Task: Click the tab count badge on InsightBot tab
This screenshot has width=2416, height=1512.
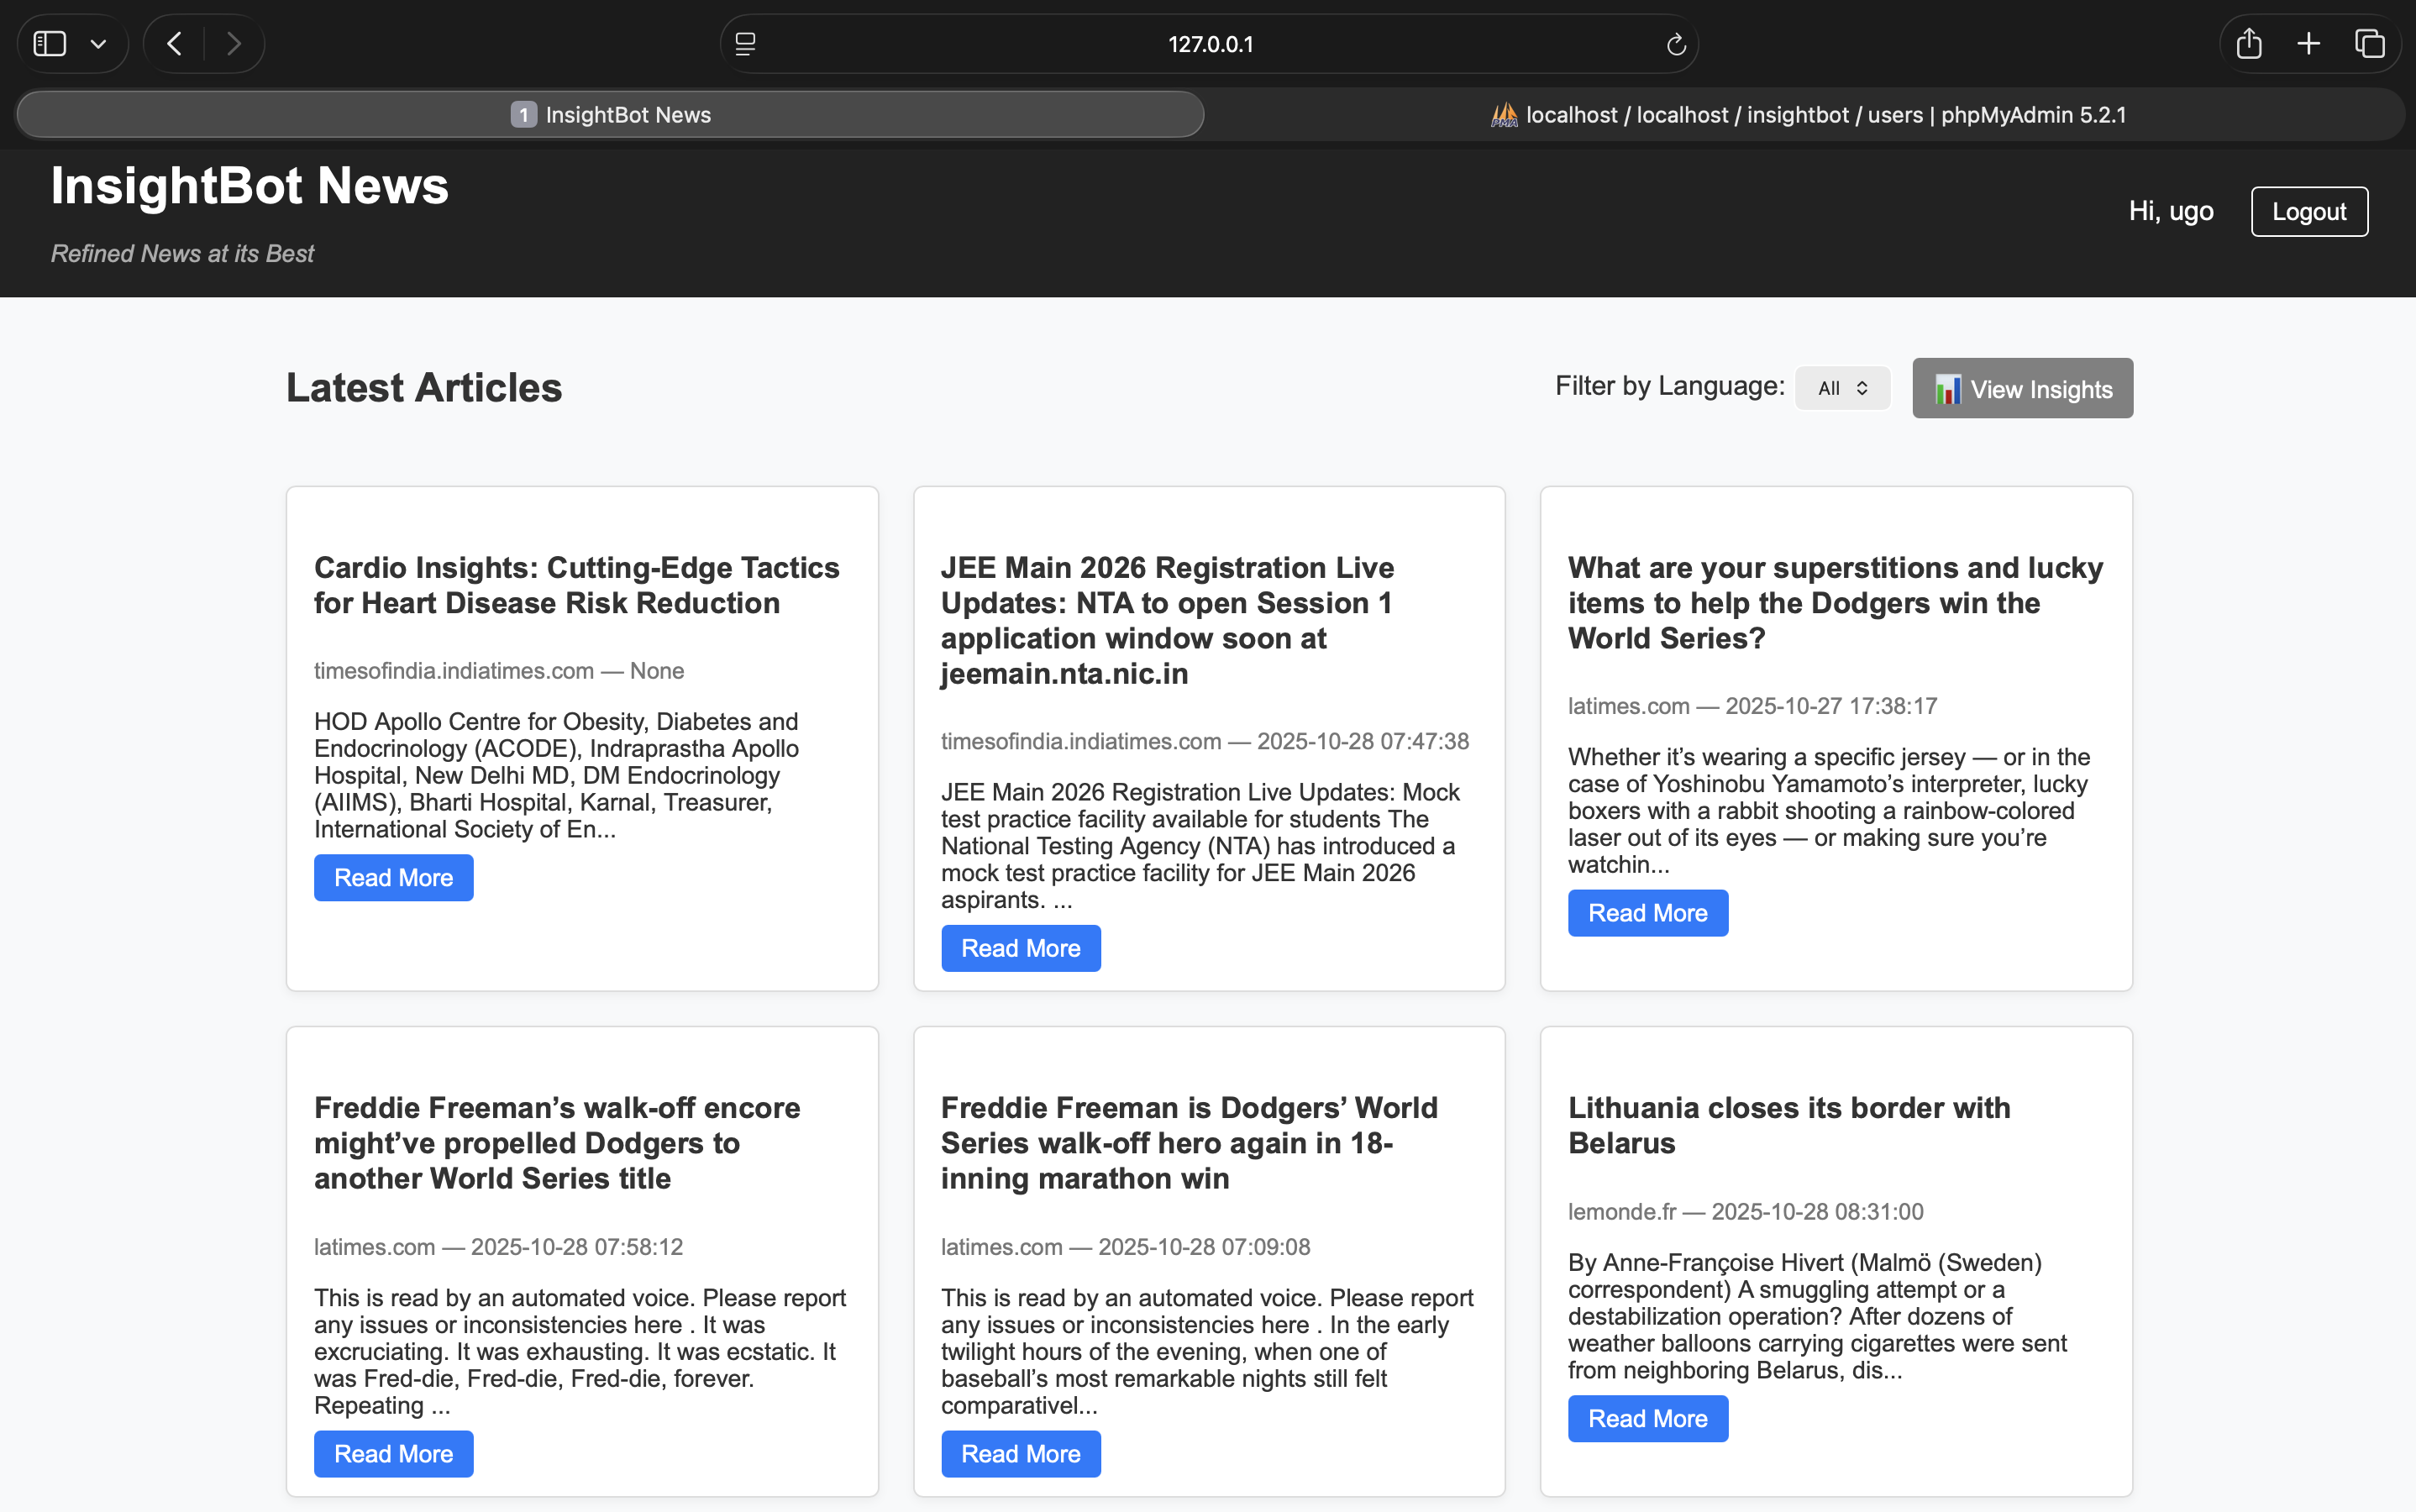Action: (x=524, y=115)
